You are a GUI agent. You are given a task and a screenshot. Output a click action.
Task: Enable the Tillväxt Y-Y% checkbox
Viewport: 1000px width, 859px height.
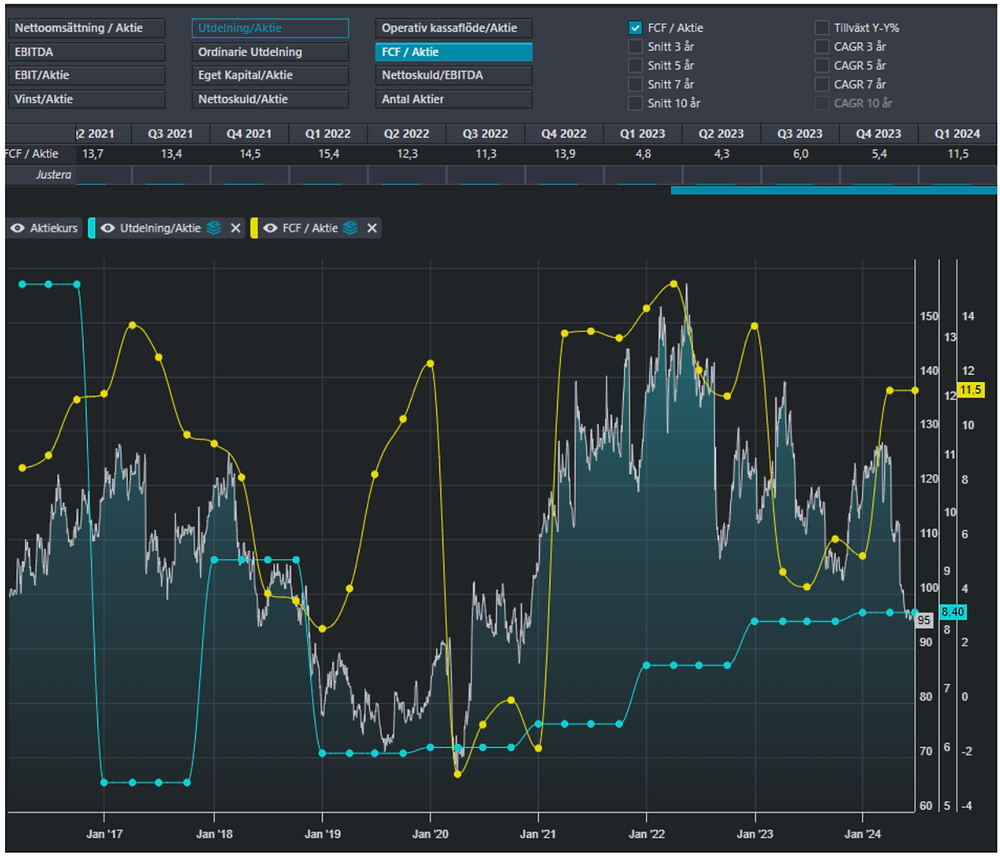821,28
